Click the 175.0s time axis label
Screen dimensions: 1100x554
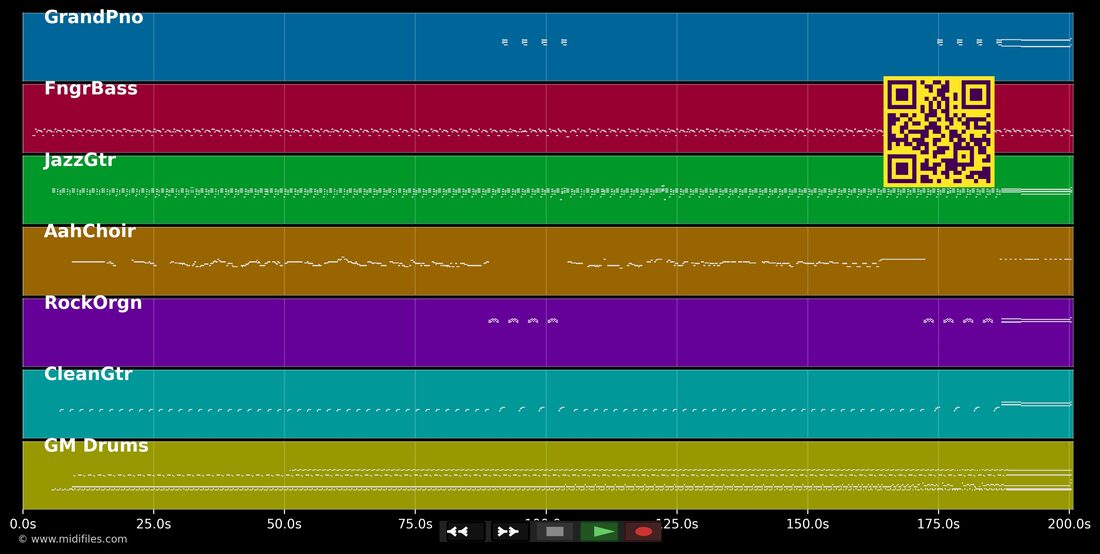[938, 524]
